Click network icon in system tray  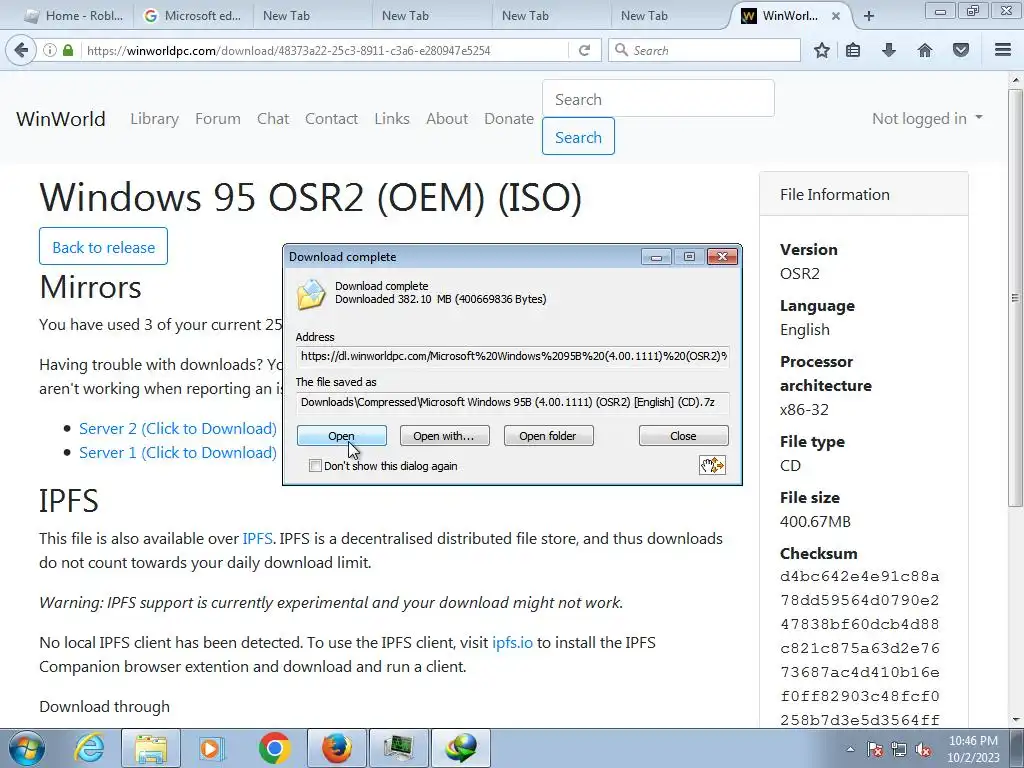click(899, 749)
